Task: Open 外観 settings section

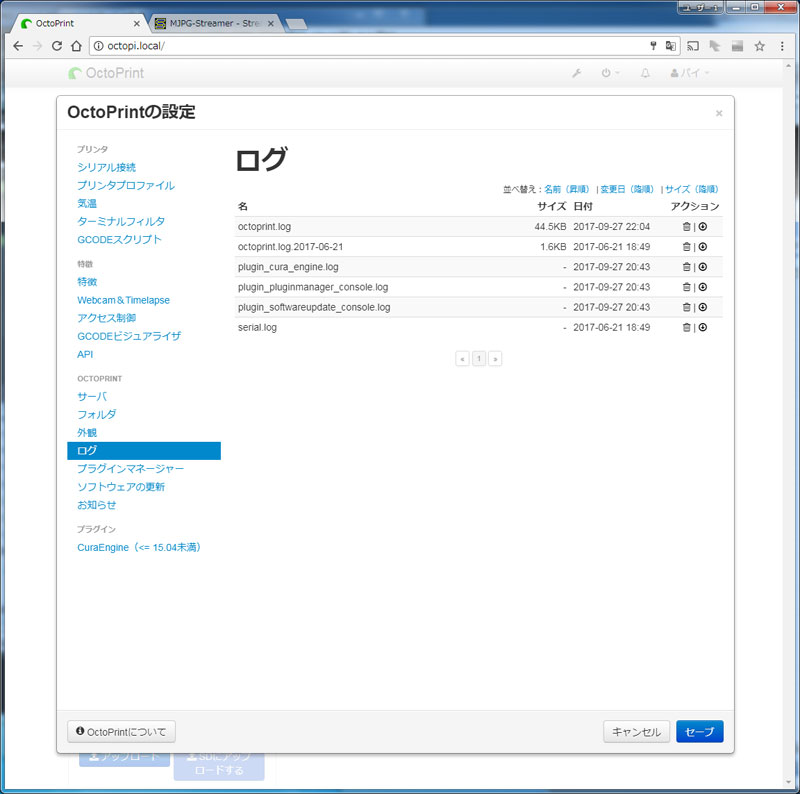Action: click(87, 433)
